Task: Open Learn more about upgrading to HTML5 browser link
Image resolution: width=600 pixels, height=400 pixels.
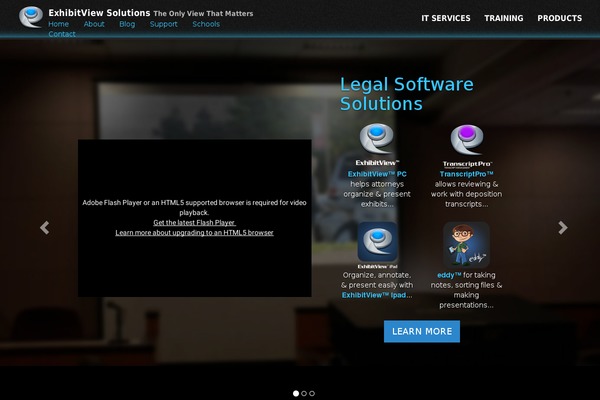Action: tap(194, 232)
